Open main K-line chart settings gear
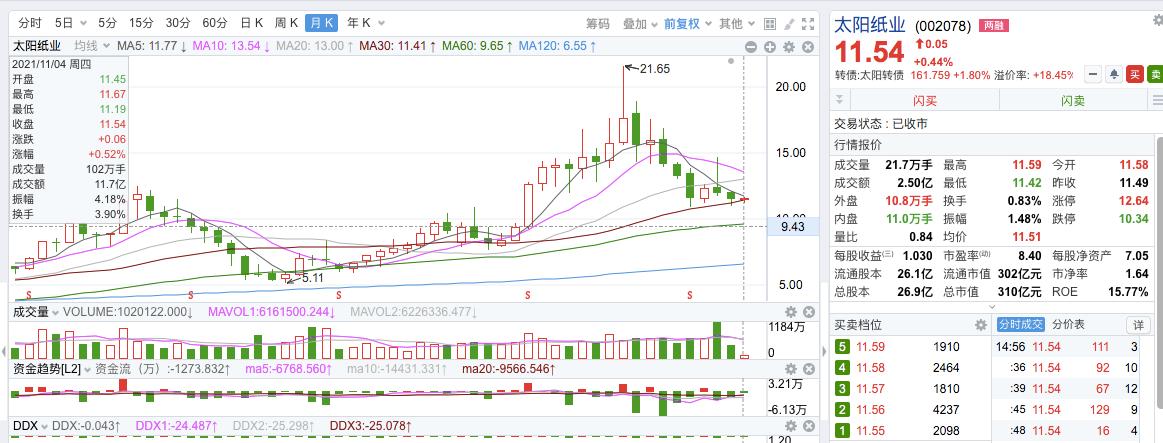Image resolution: width=1163 pixels, height=443 pixels. tap(789, 47)
